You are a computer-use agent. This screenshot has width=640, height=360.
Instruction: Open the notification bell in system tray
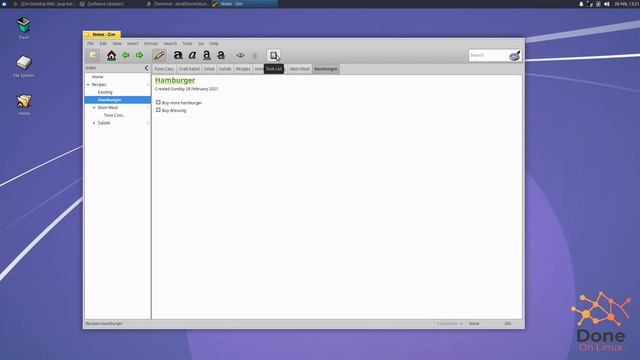click(581, 4)
